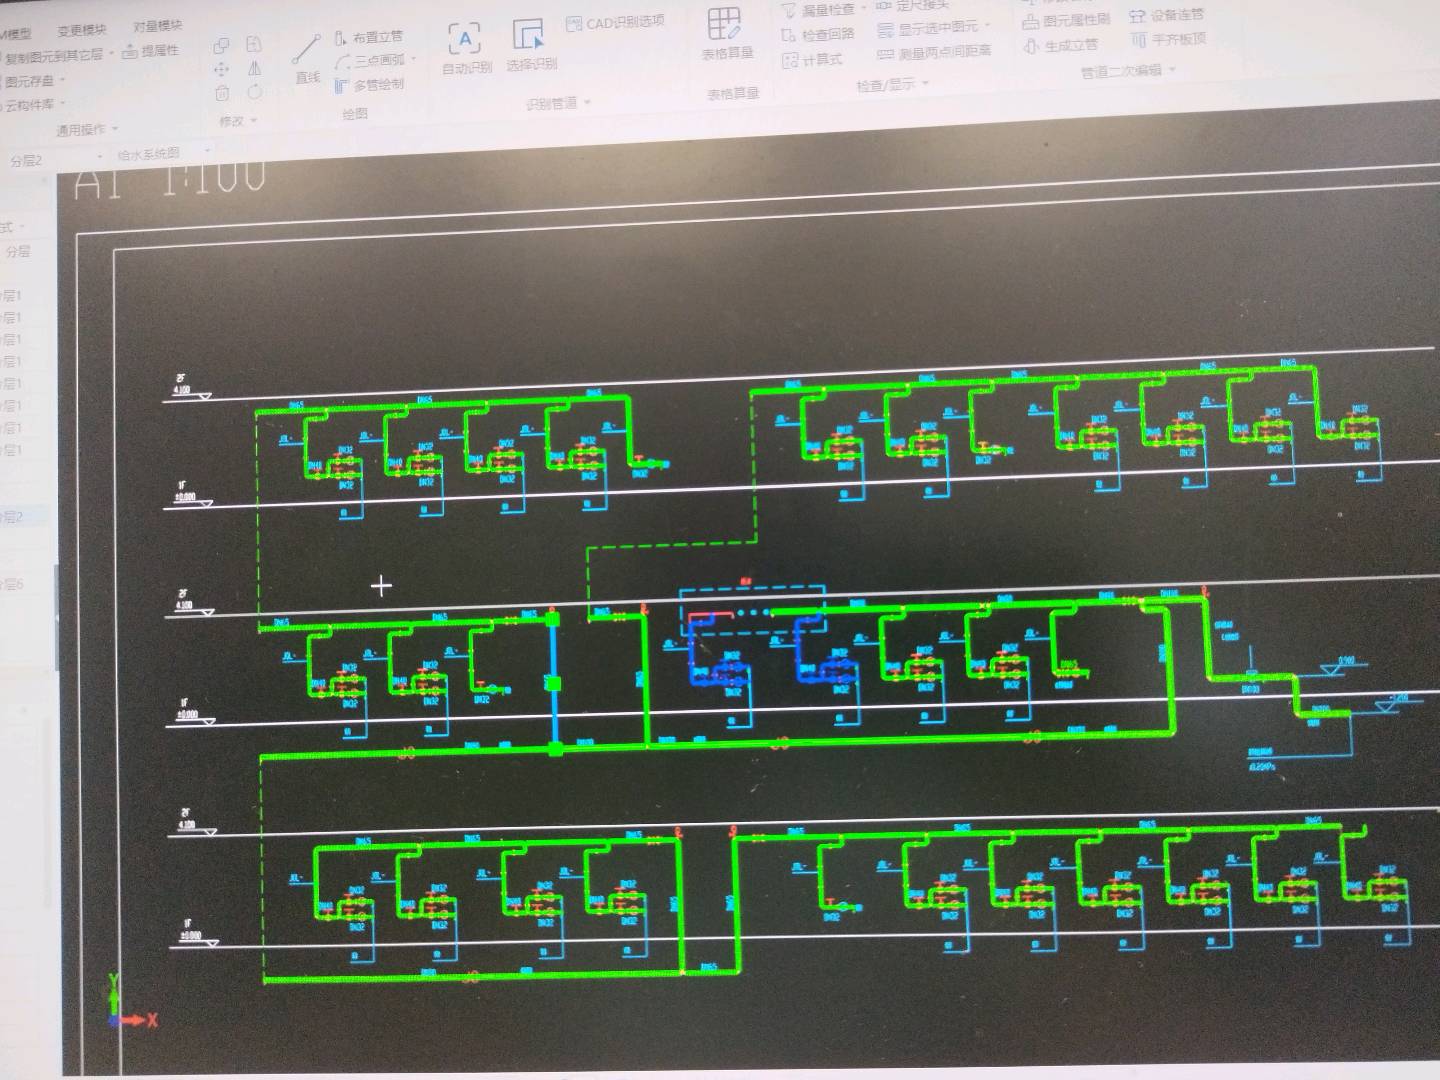Viewport: 1440px width, 1080px height.
Task: Click the 分层 header in left panel
Action: tap(18, 251)
